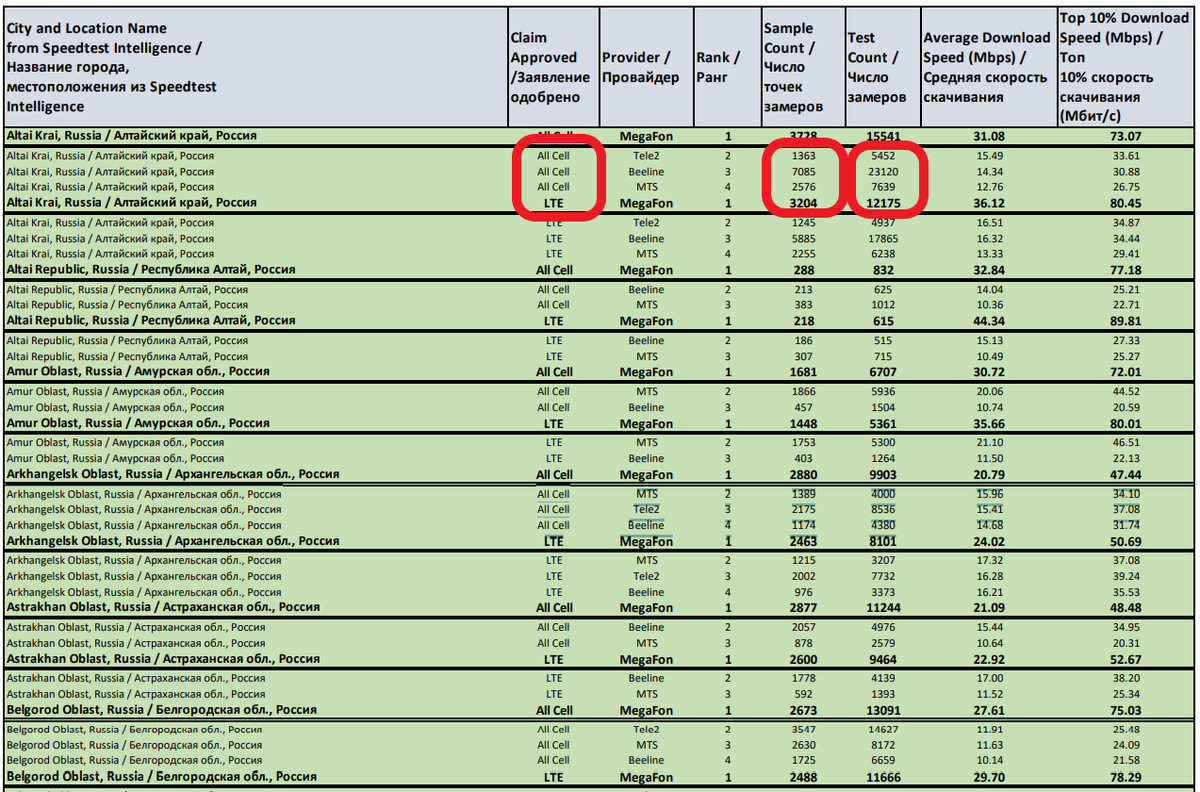Viewport: 1200px width, 792px height.
Task: Click the sample count value 3728
Action: (803, 136)
